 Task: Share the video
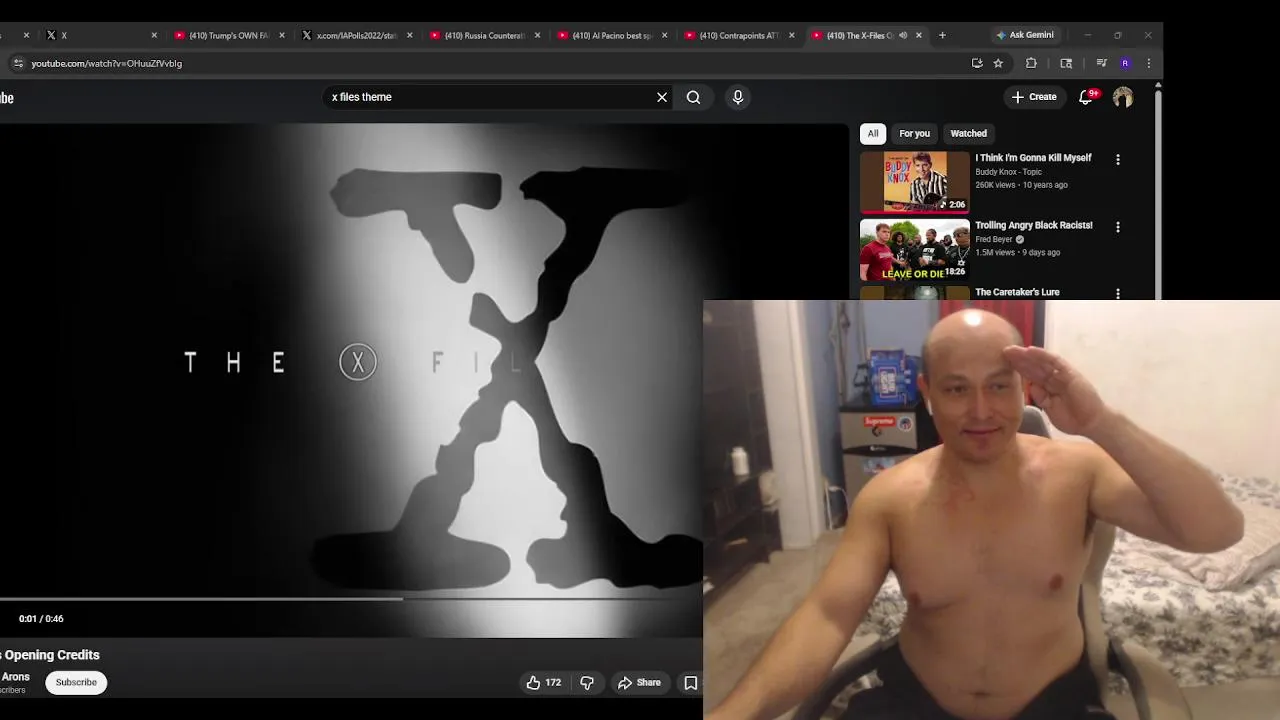(x=639, y=682)
